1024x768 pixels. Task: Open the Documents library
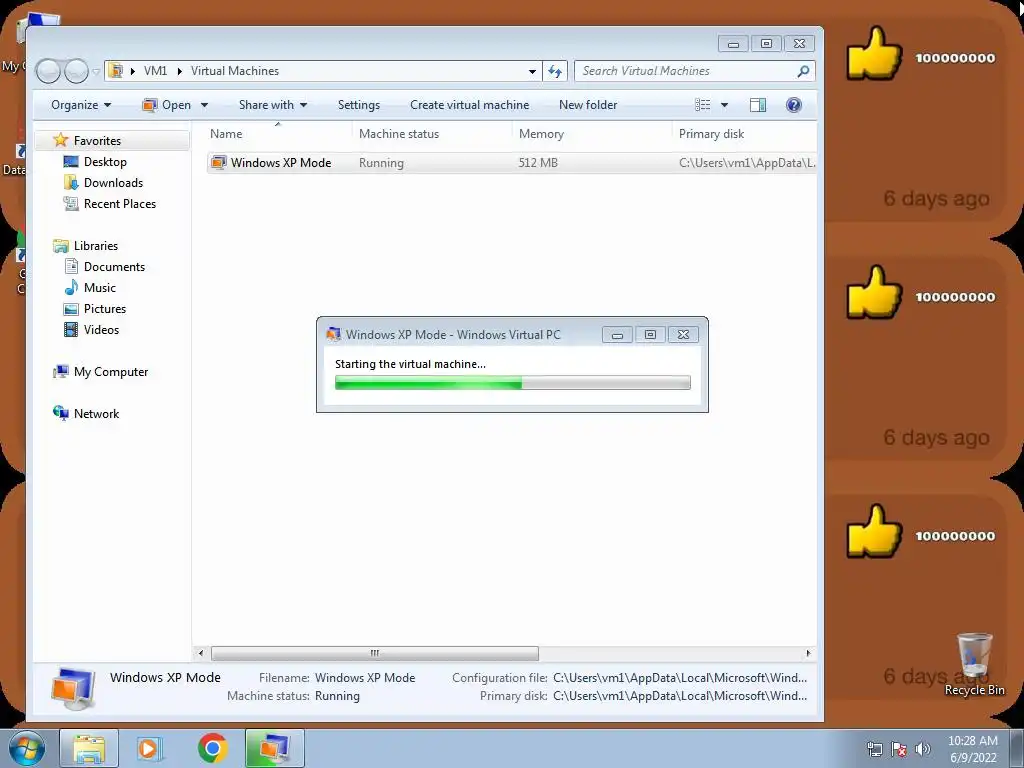[114, 267]
